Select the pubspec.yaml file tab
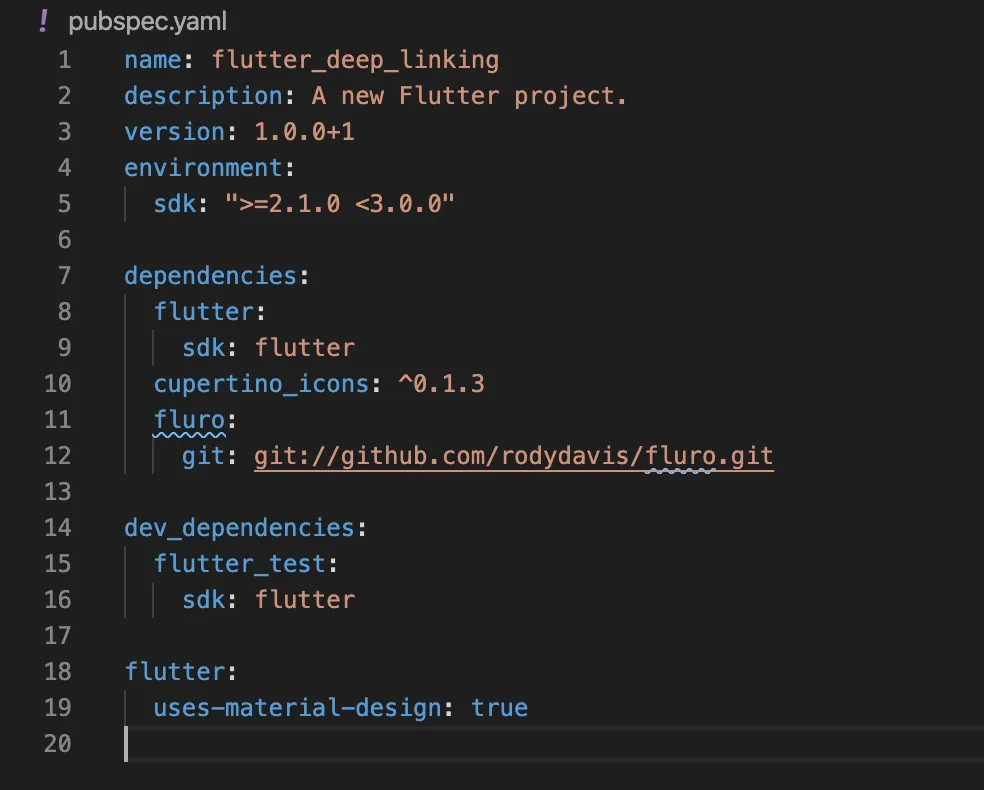The image size is (984, 790). 132,21
